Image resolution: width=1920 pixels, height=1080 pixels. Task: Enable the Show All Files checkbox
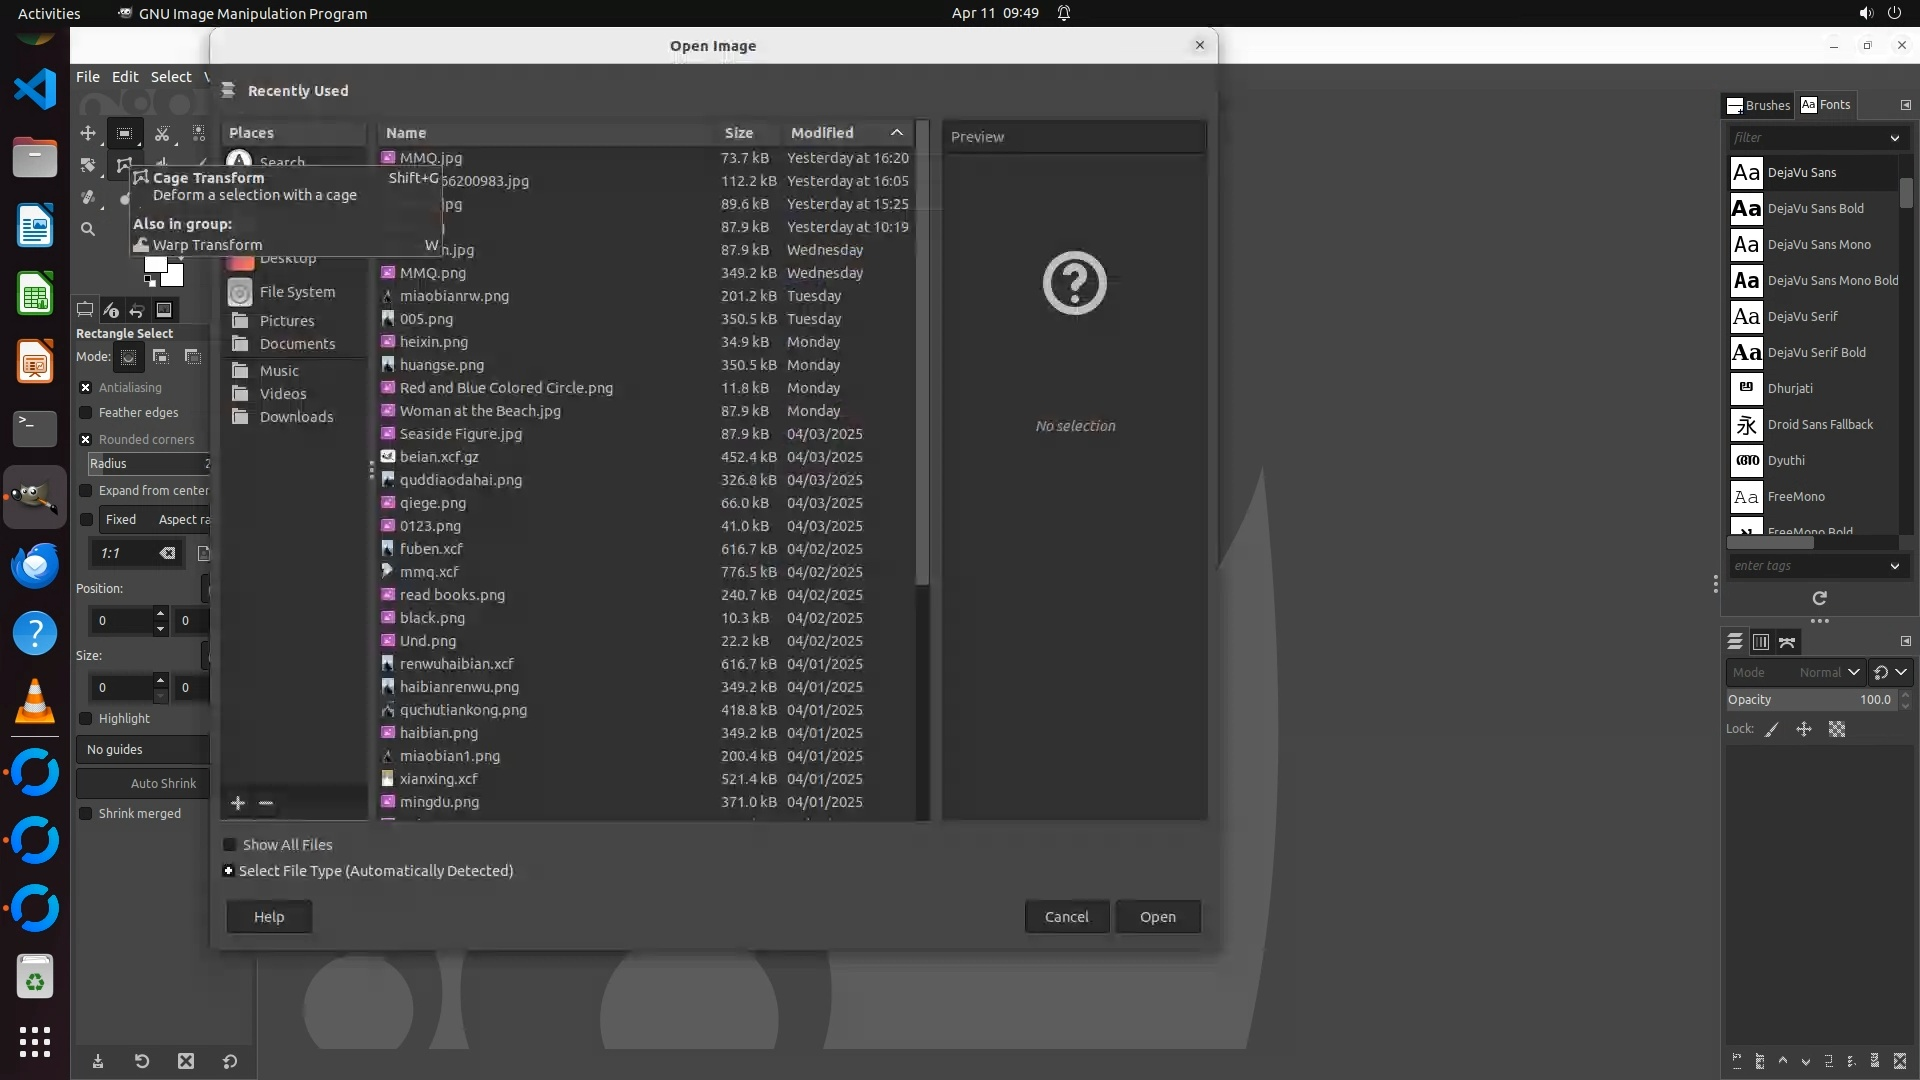(230, 845)
